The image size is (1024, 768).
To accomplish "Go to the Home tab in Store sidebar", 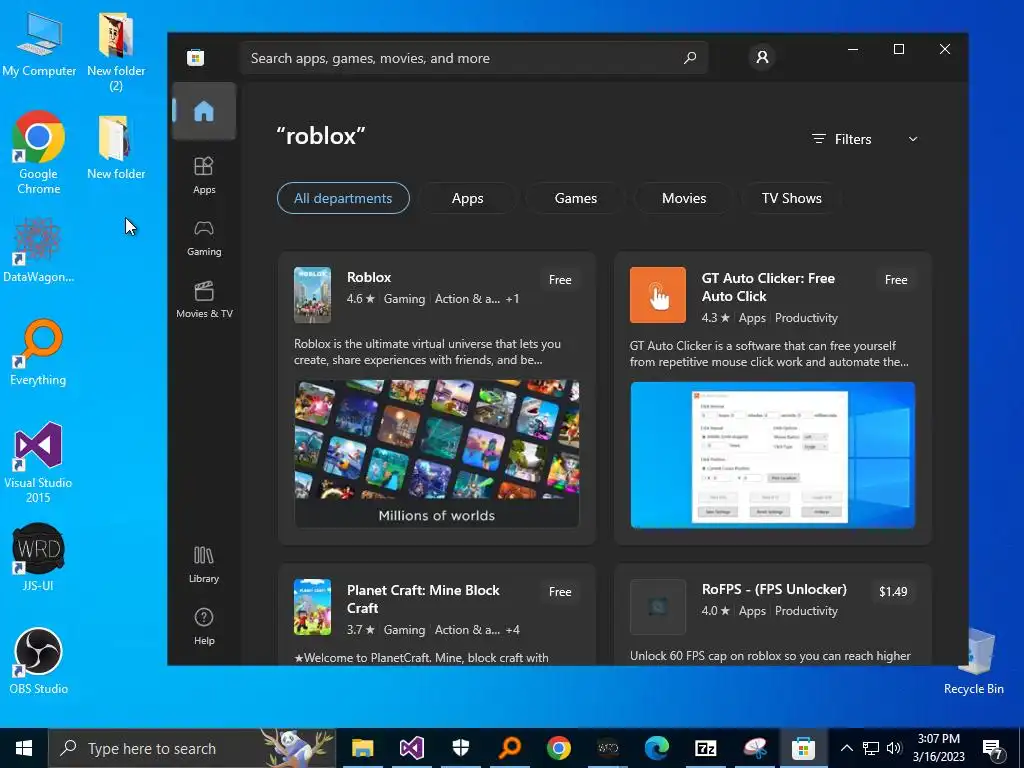I will pos(204,111).
